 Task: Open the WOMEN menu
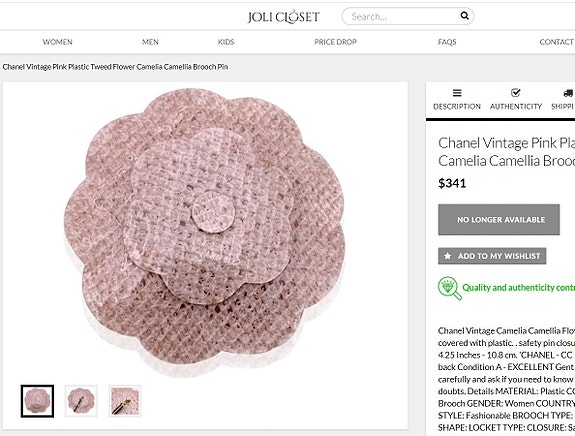(x=57, y=42)
